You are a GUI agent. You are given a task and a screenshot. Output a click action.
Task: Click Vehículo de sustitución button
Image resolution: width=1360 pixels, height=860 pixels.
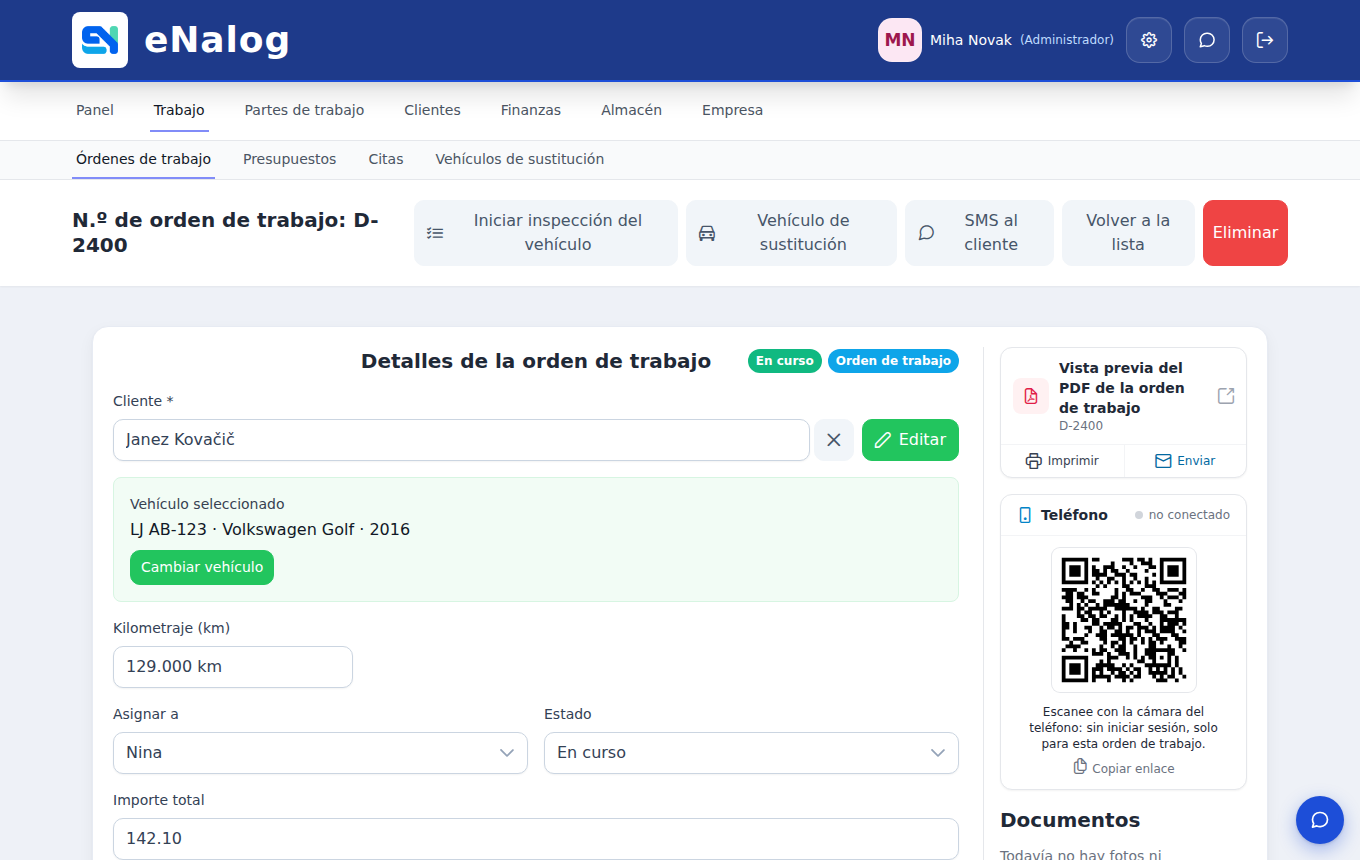pos(791,233)
